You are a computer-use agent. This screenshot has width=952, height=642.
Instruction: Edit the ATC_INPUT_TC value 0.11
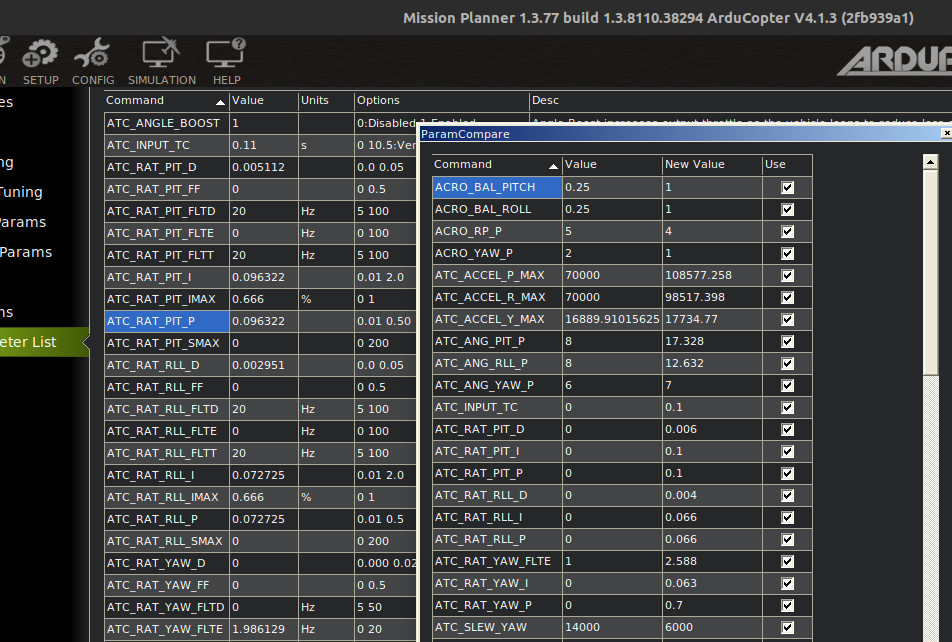coord(264,145)
